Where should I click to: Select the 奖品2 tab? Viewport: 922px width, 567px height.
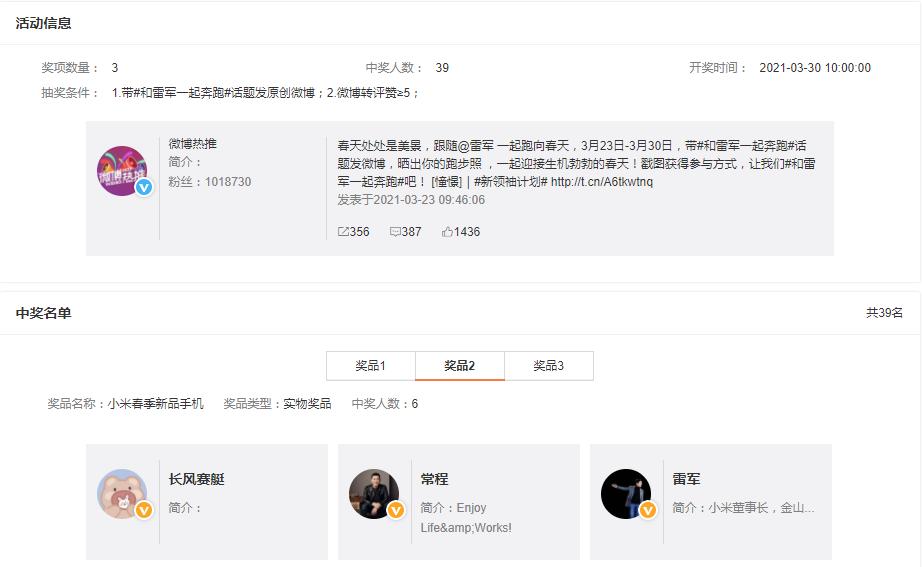click(x=460, y=366)
